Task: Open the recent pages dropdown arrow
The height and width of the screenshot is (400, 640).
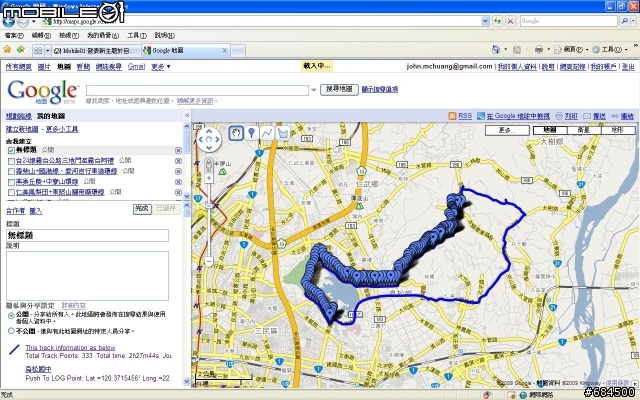Action: pos(33,21)
